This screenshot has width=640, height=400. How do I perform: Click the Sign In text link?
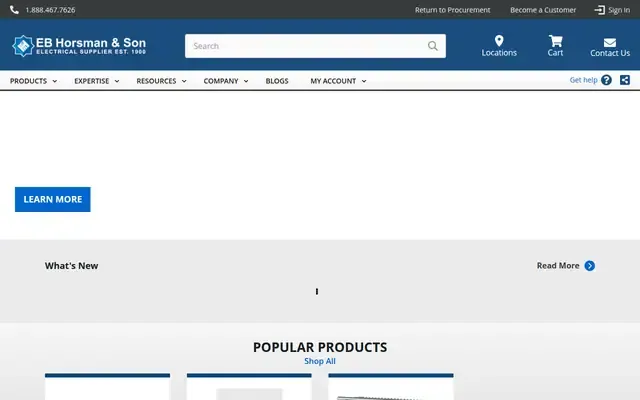(x=619, y=10)
